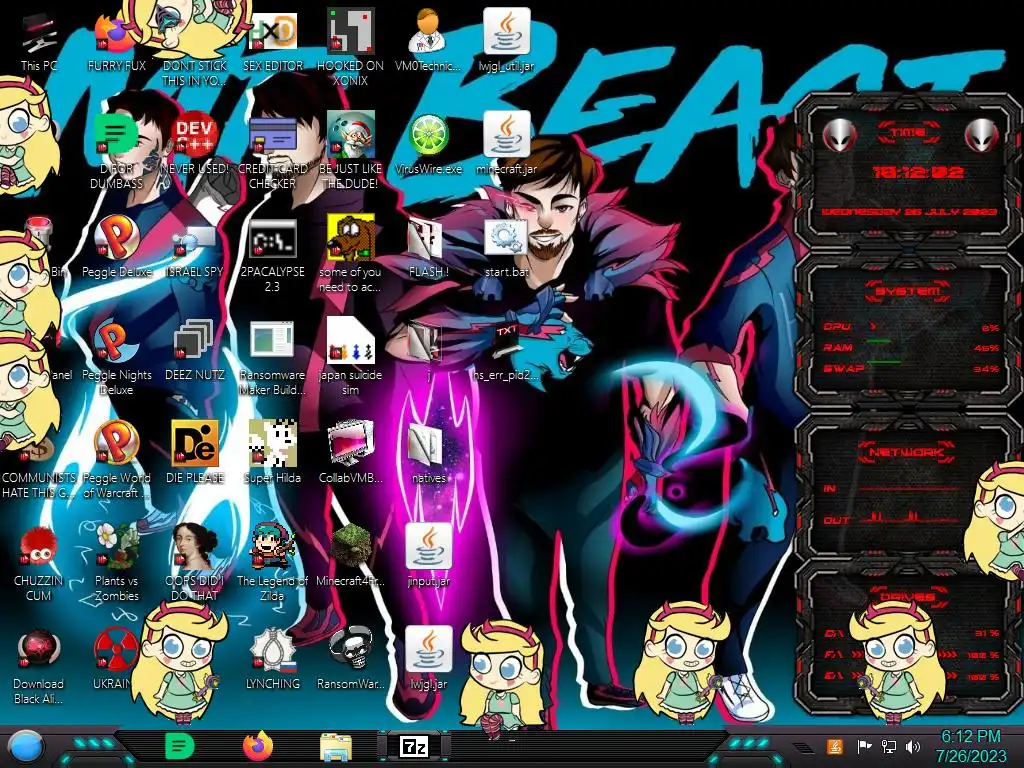Open the network tray icon
The width and height of the screenshot is (1024, 768).
coord(889,746)
